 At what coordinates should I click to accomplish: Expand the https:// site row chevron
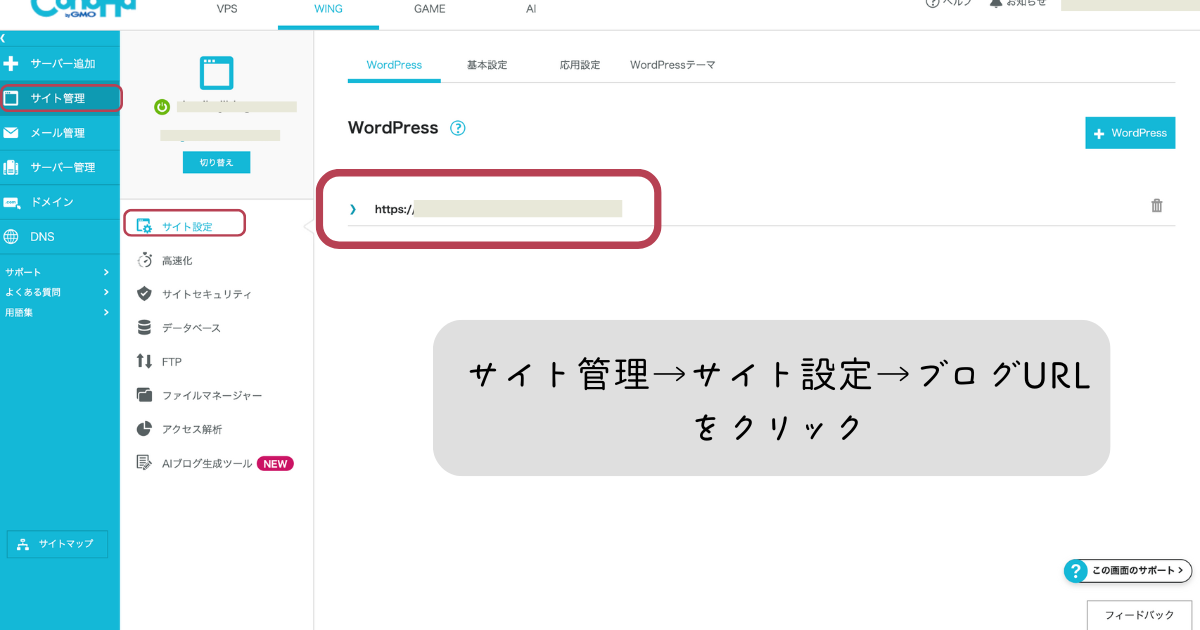click(x=352, y=209)
